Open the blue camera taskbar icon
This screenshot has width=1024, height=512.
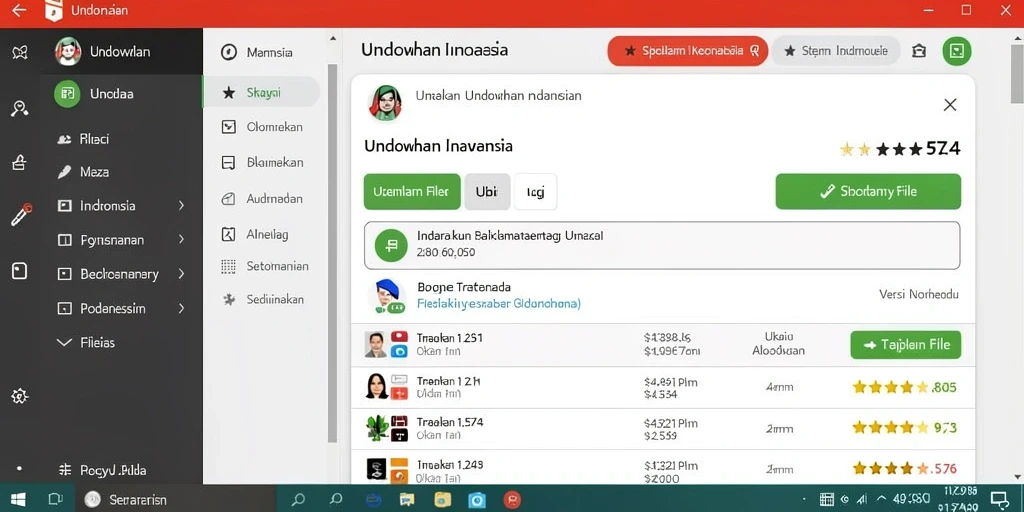coord(477,500)
